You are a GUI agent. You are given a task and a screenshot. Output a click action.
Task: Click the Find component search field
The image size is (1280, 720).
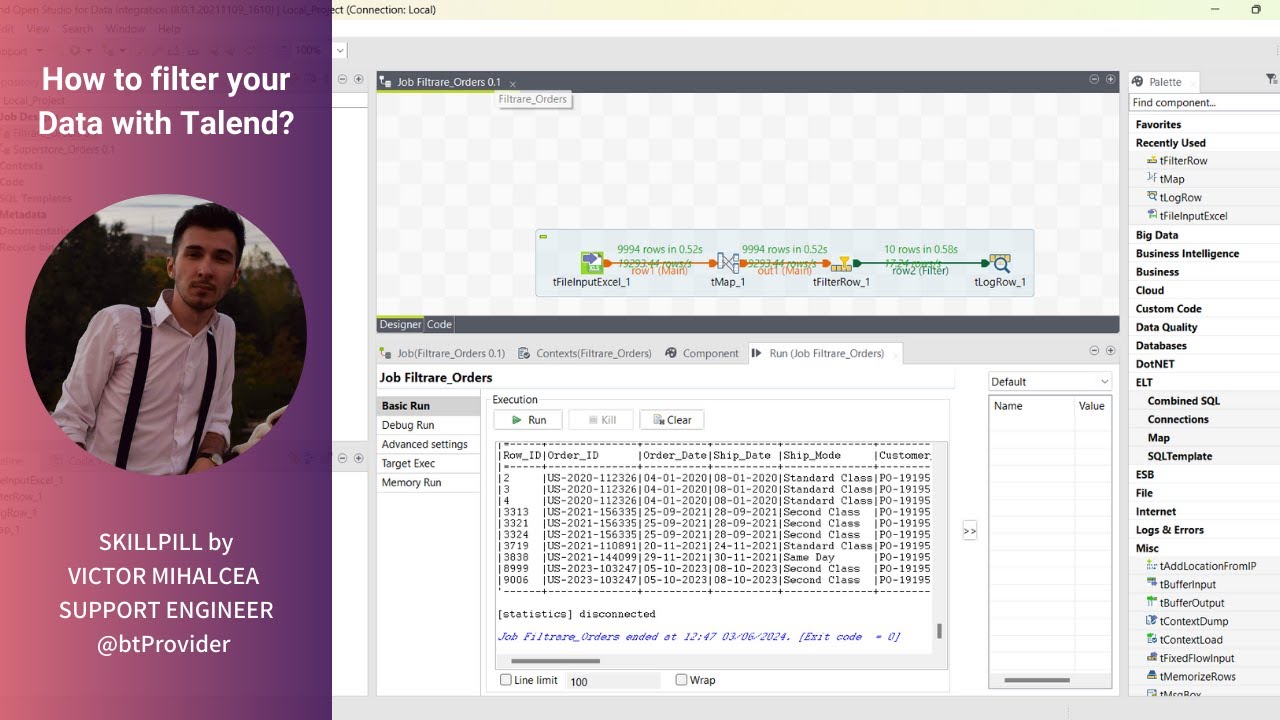(x=1204, y=102)
